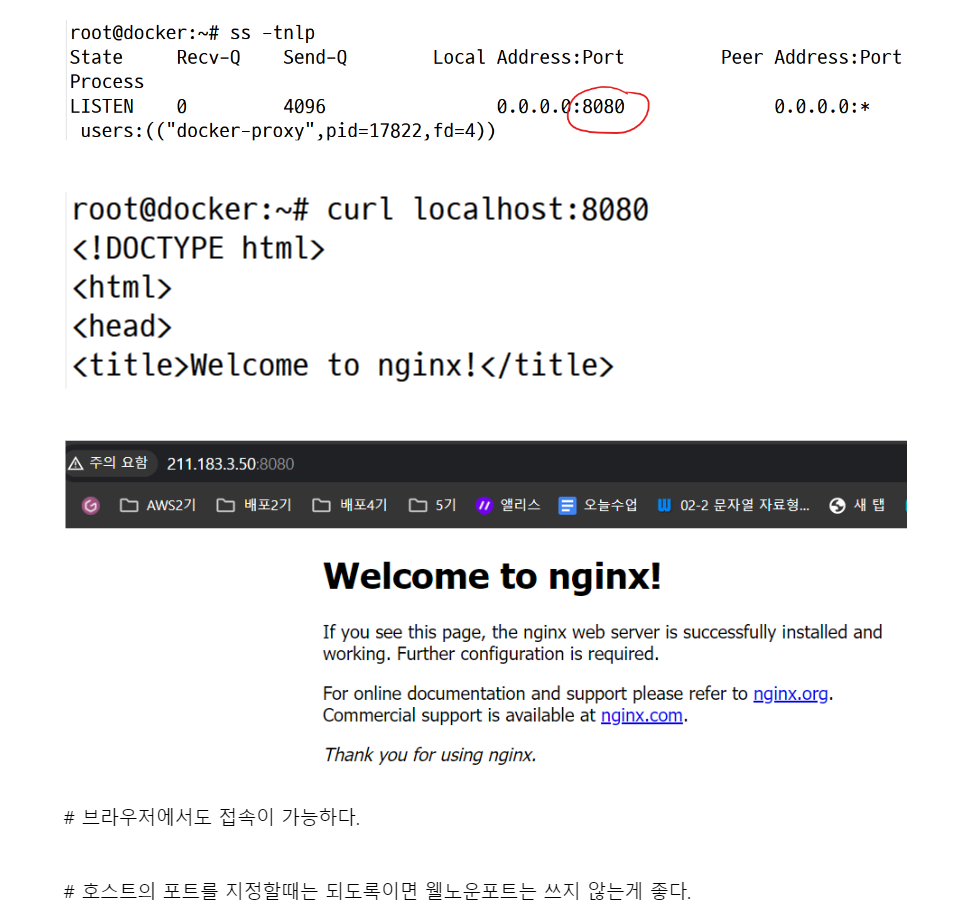Follow the nginx.org link

coord(790,694)
